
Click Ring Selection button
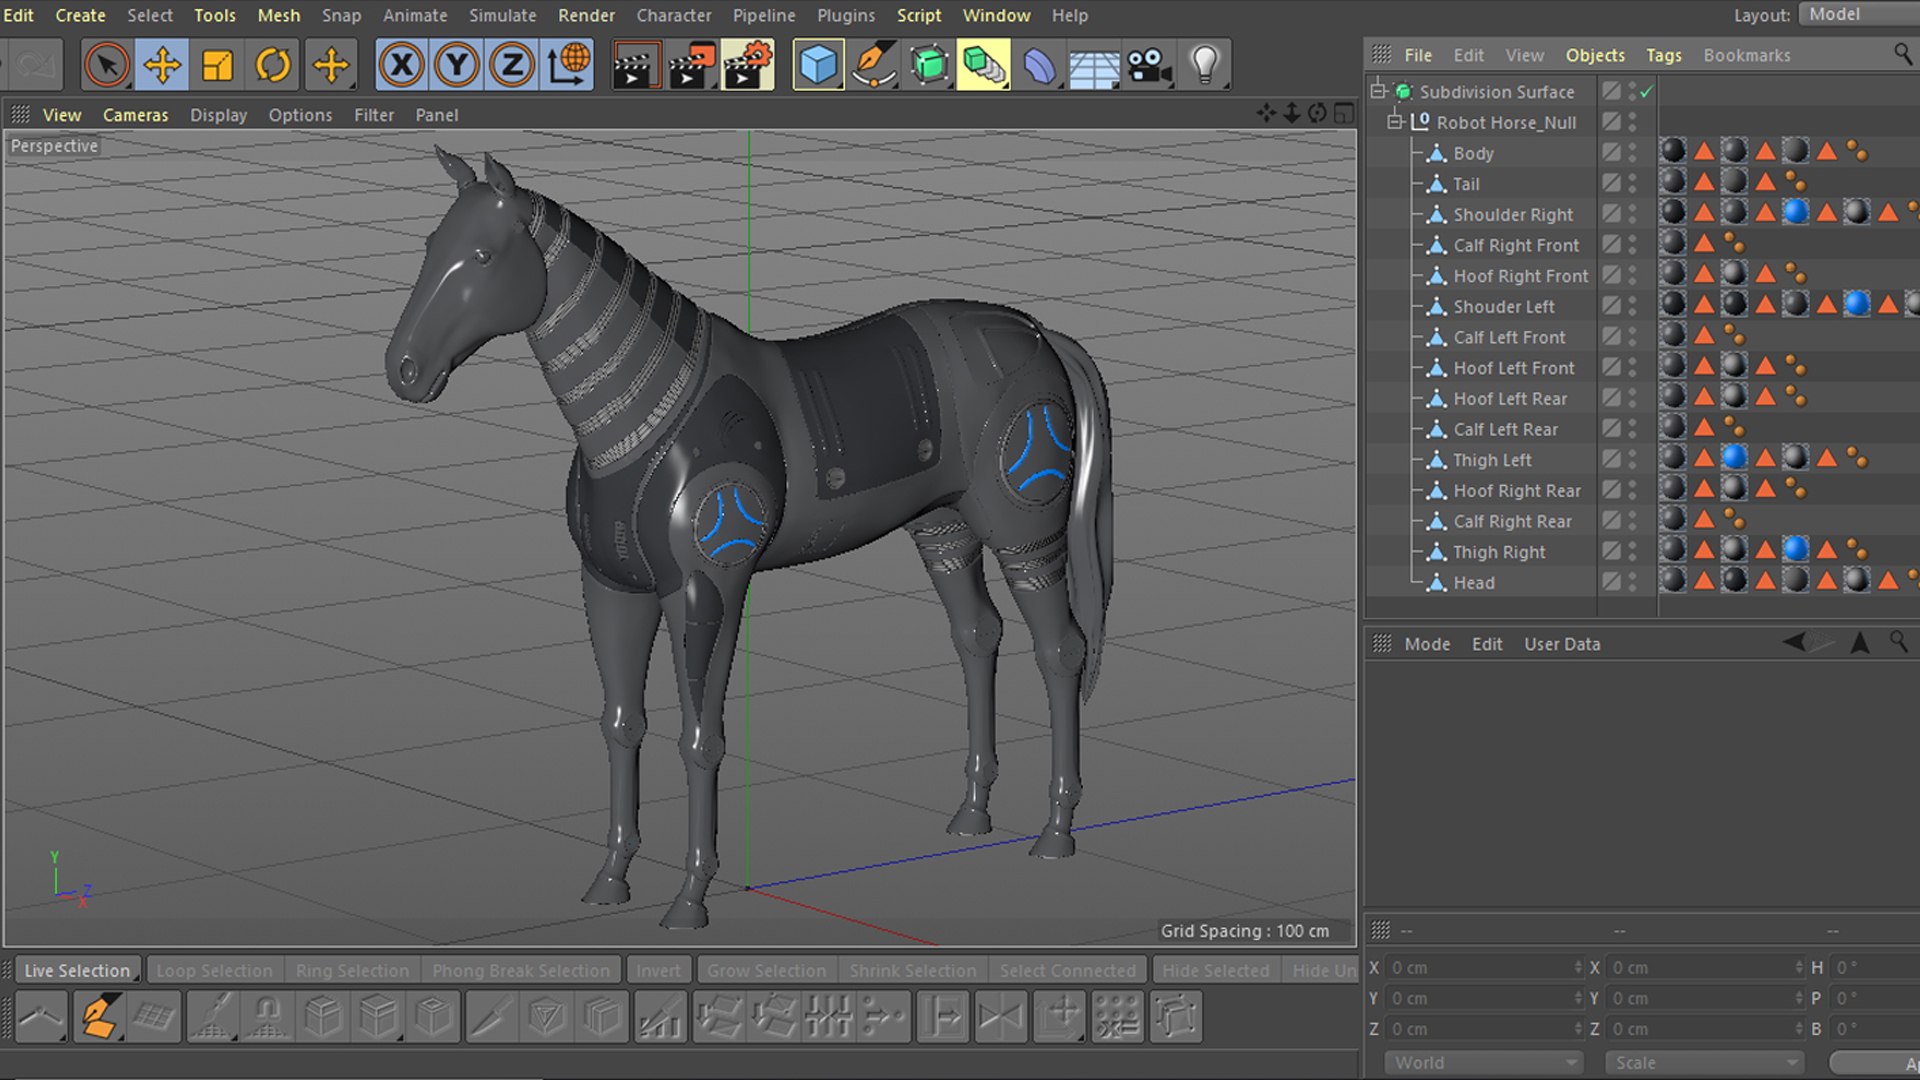click(352, 970)
